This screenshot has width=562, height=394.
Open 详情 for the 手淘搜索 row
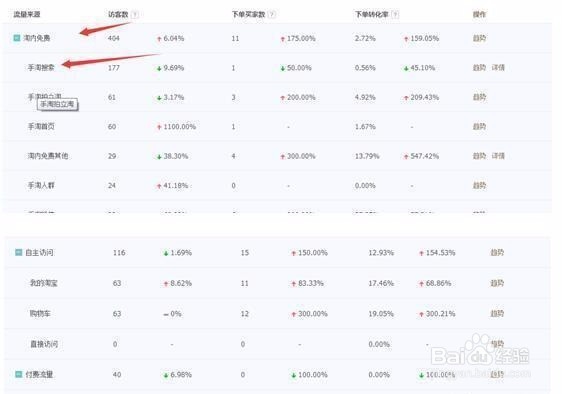(x=498, y=68)
